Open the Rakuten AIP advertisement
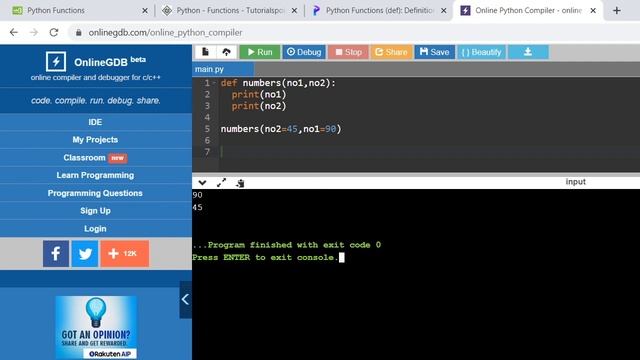The image size is (640, 360). point(96,328)
